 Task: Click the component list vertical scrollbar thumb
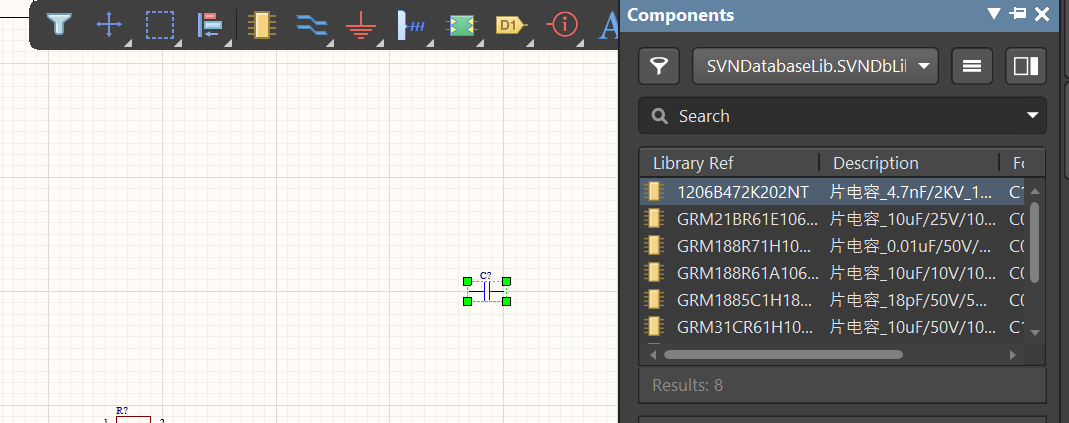click(x=1034, y=242)
